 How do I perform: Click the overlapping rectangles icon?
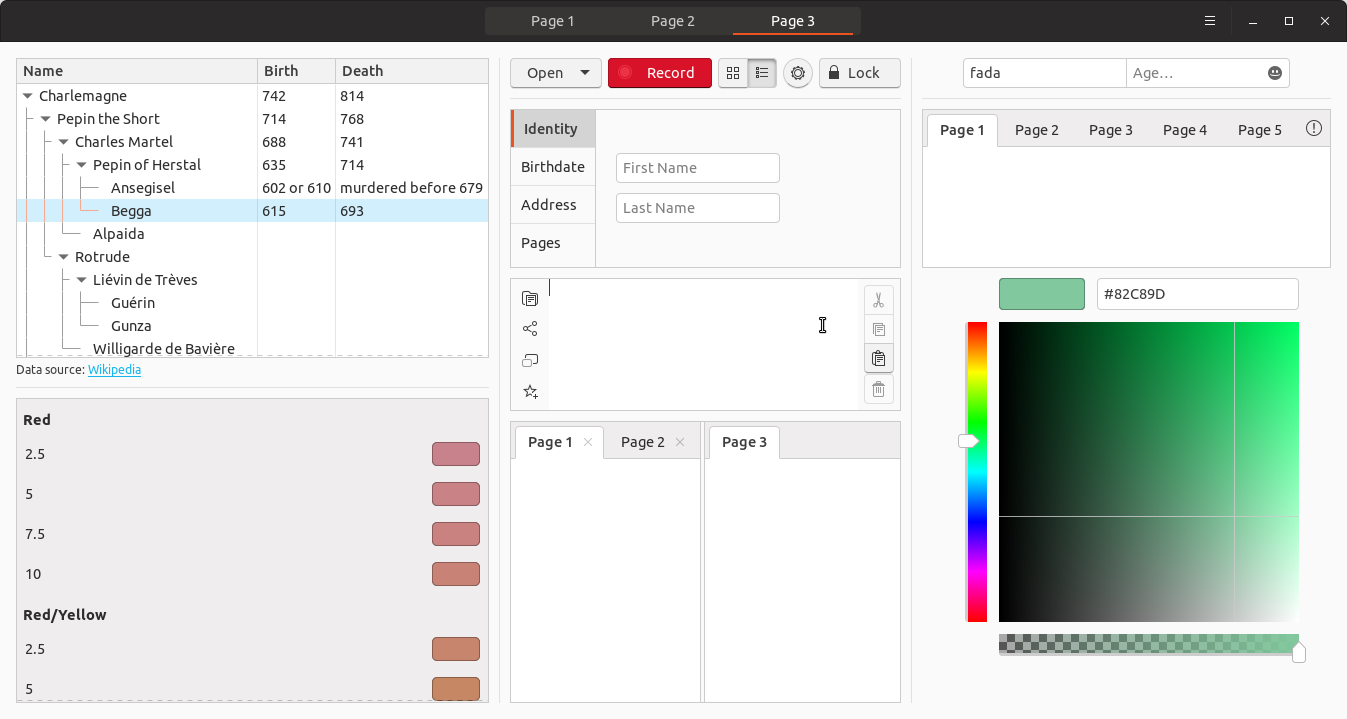click(530, 360)
